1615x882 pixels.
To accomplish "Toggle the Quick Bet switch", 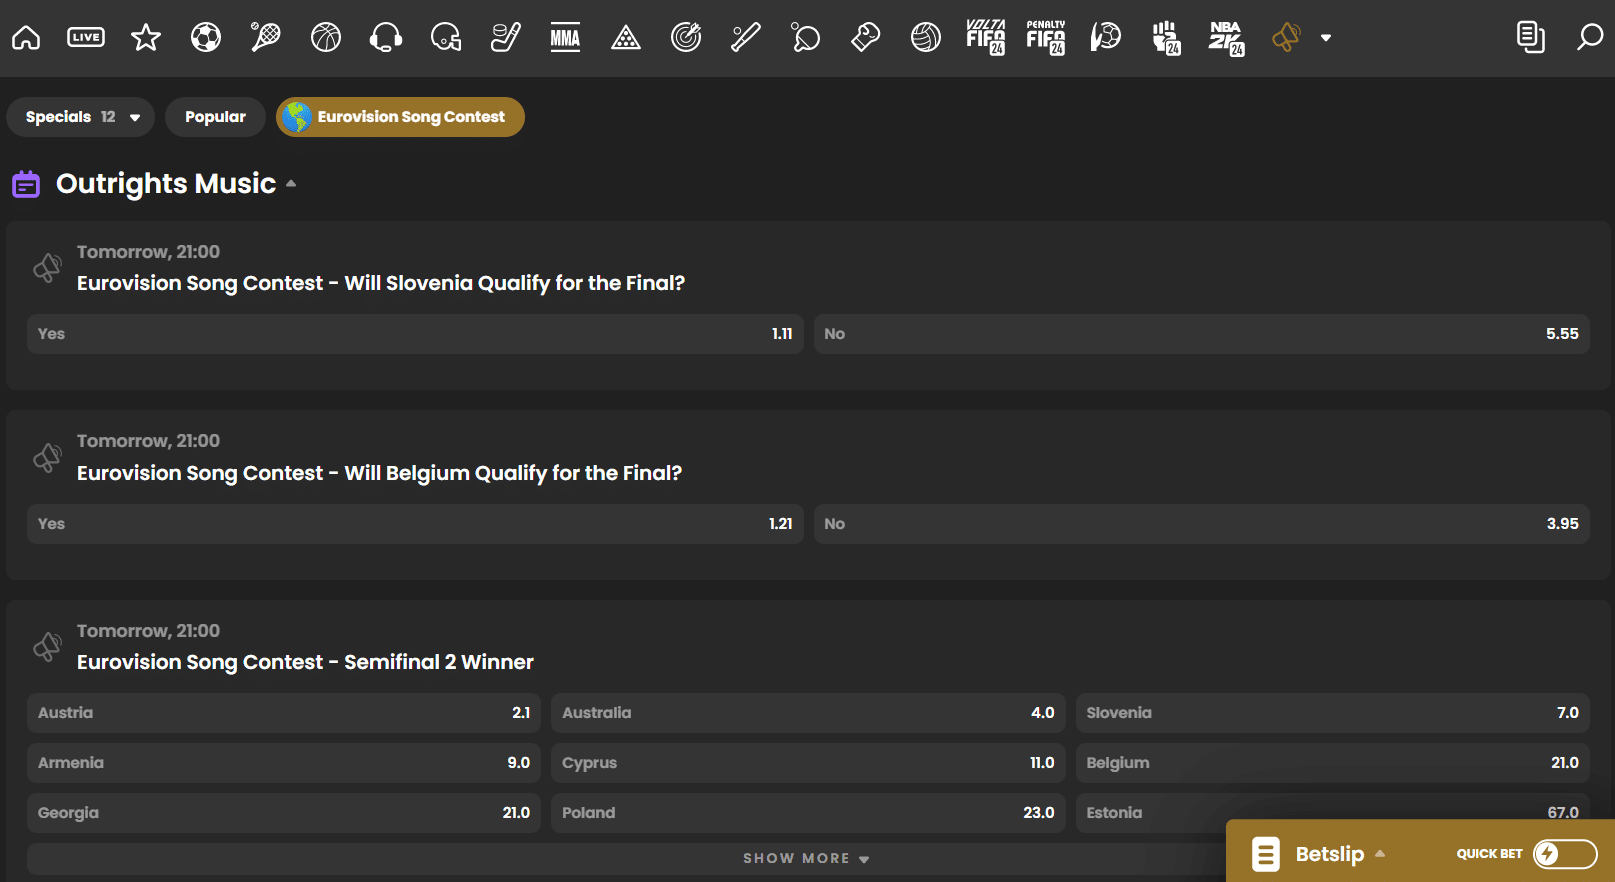I will (1565, 854).
